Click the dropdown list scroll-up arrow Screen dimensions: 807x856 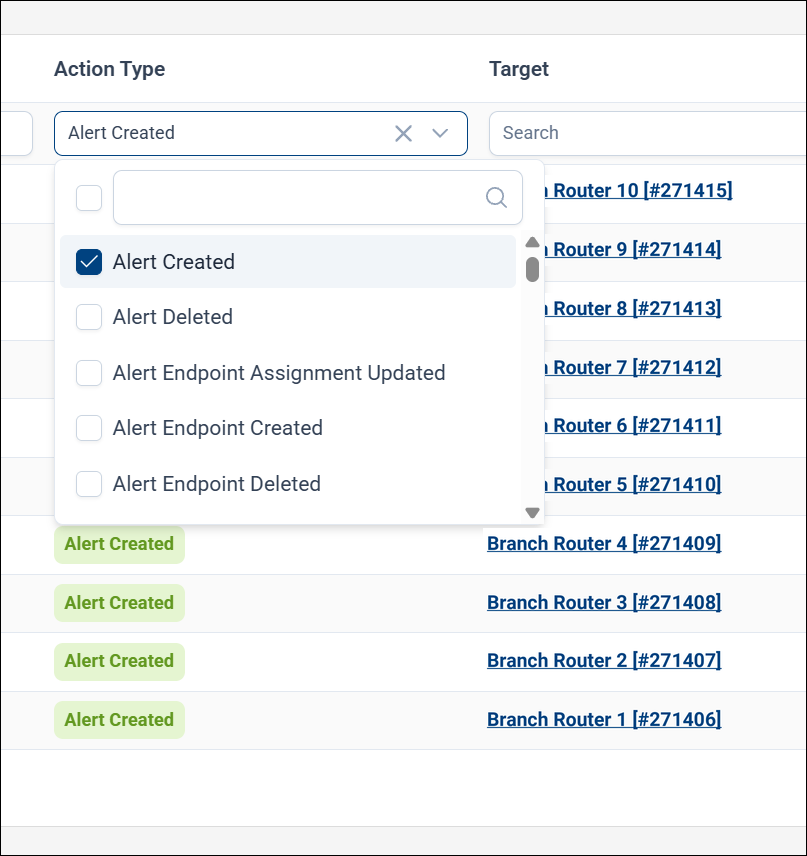click(x=532, y=242)
